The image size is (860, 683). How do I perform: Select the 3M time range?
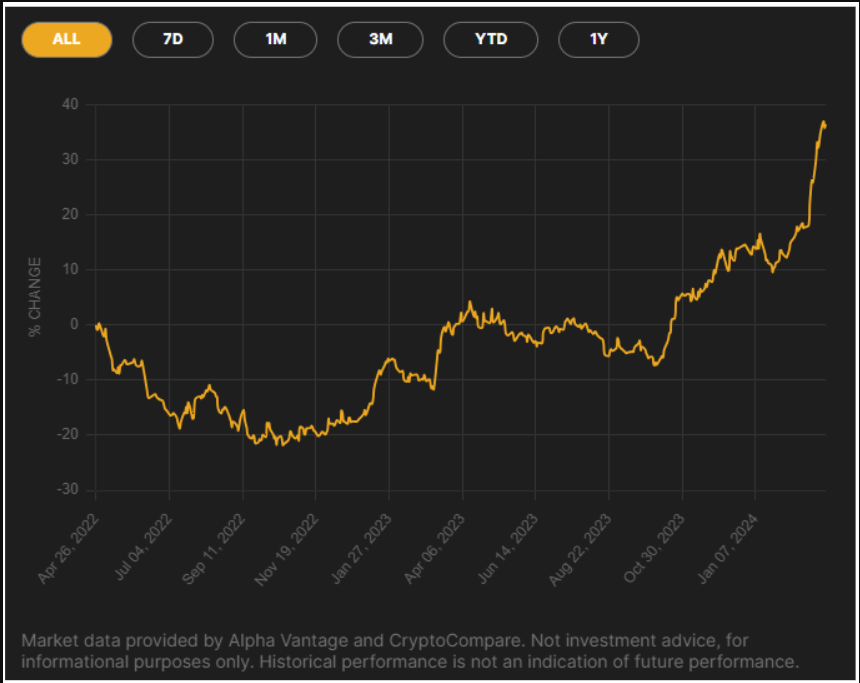click(380, 39)
